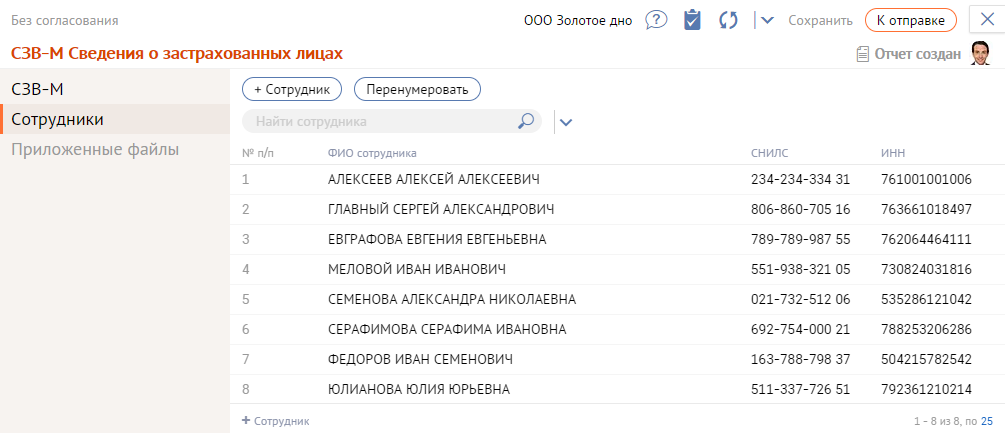Click the К отправке button

(911, 20)
